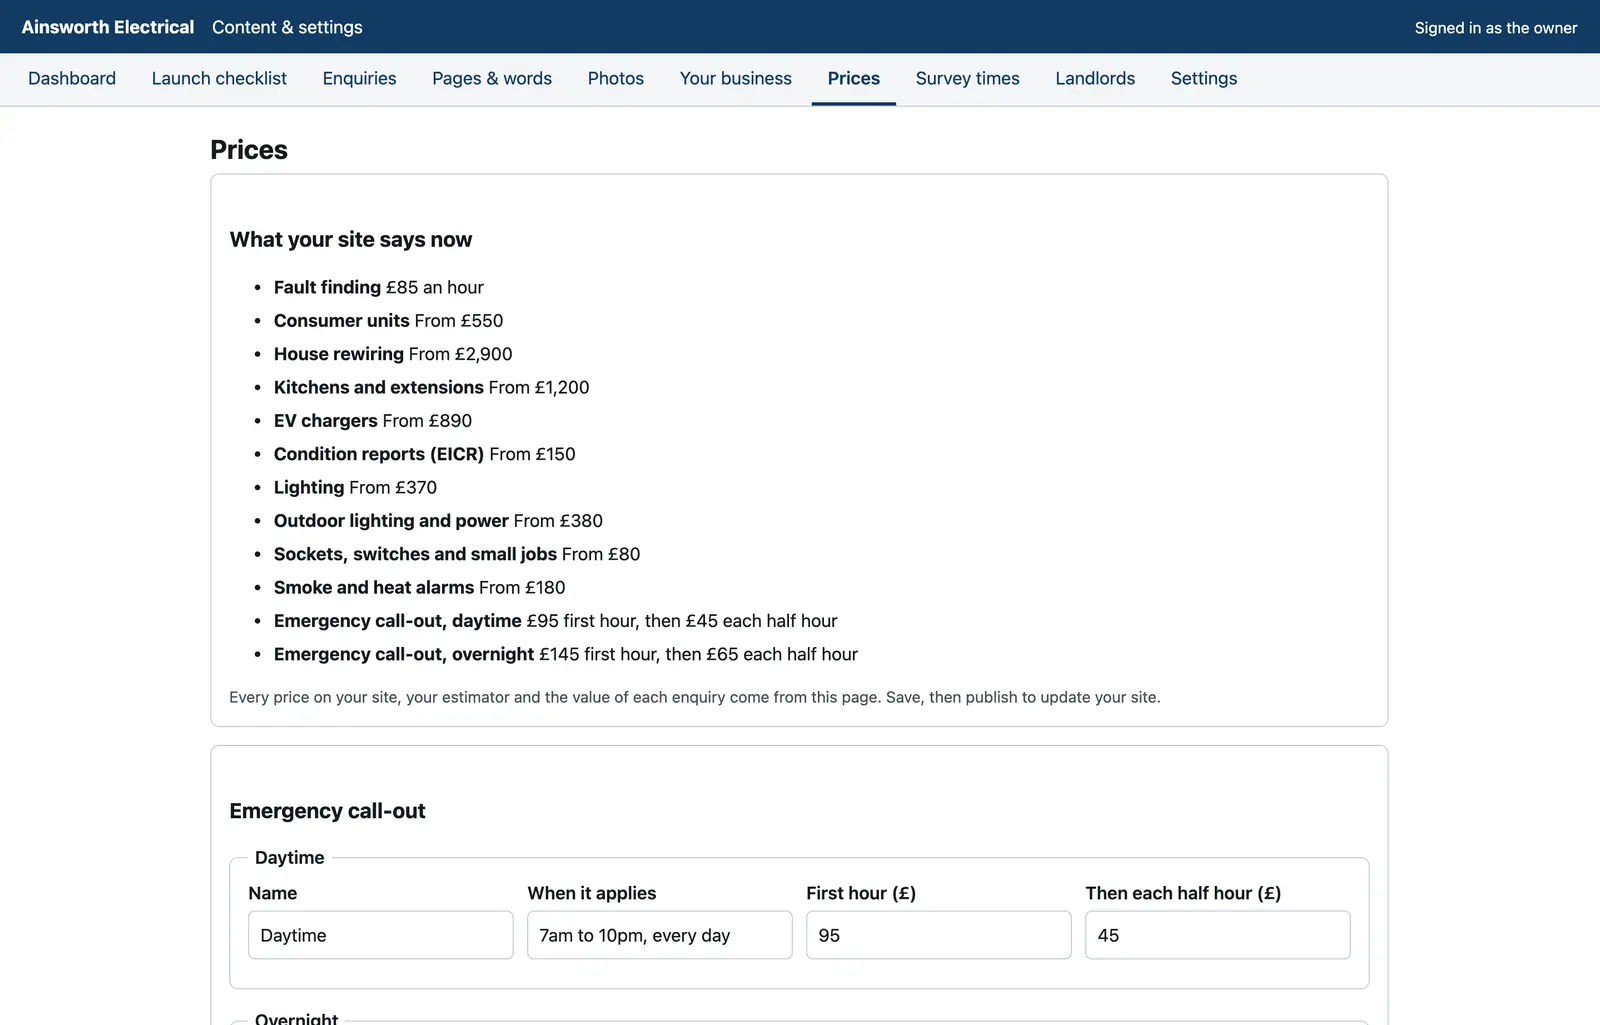Click Kitchens and extensions From £1,200 line
This screenshot has width=1600, height=1025.
point(432,387)
